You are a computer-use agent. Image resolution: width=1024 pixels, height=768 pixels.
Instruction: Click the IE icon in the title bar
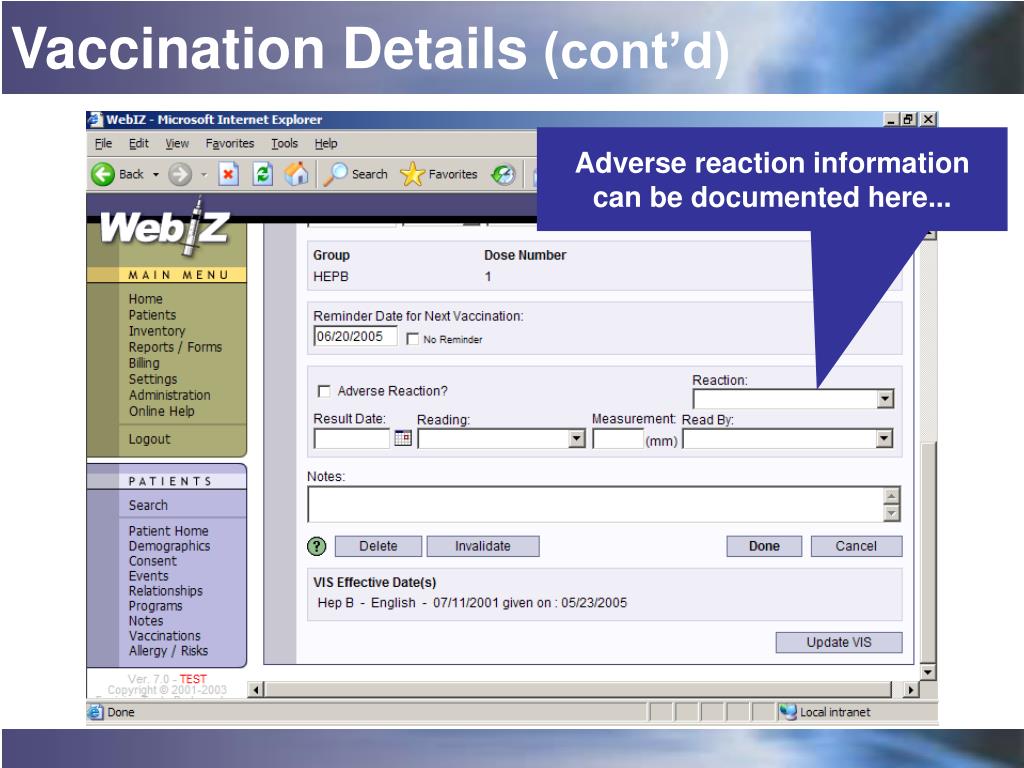pos(95,120)
